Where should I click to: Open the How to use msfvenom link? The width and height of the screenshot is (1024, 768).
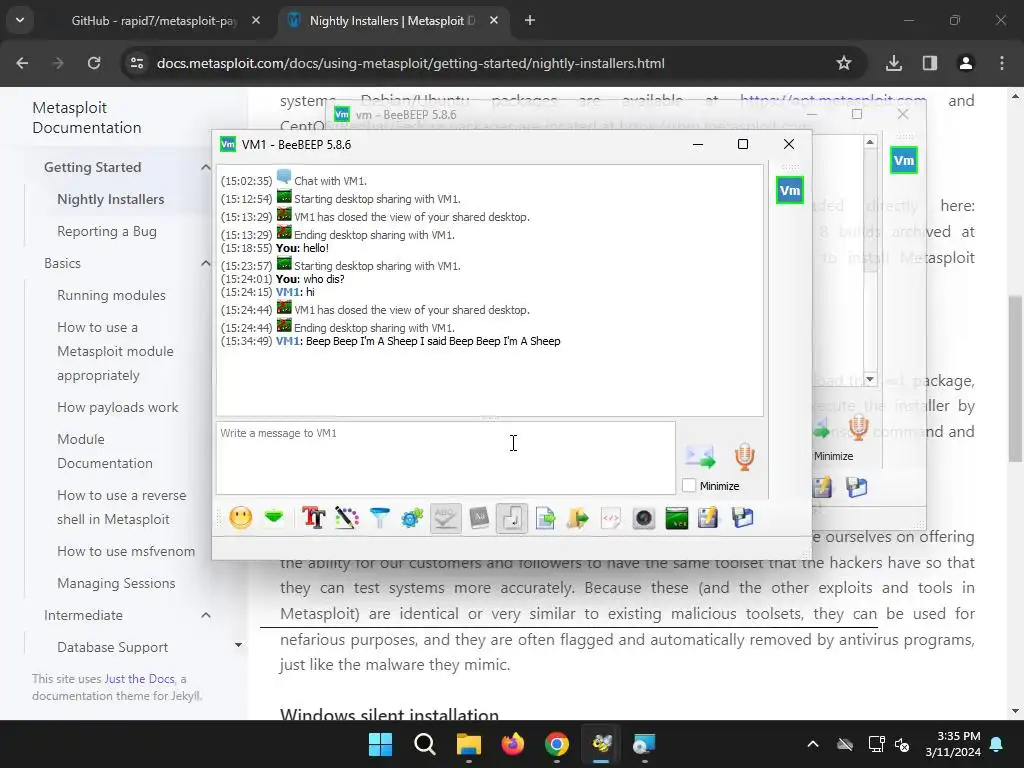[x=126, y=551]
